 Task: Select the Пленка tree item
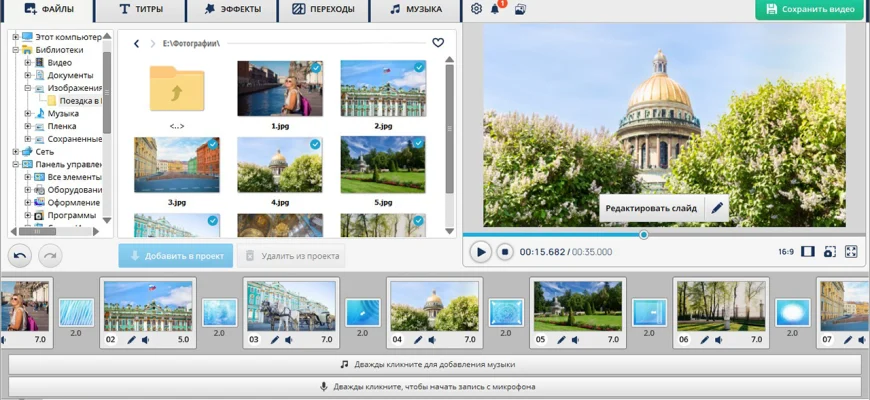pos(62,126)
